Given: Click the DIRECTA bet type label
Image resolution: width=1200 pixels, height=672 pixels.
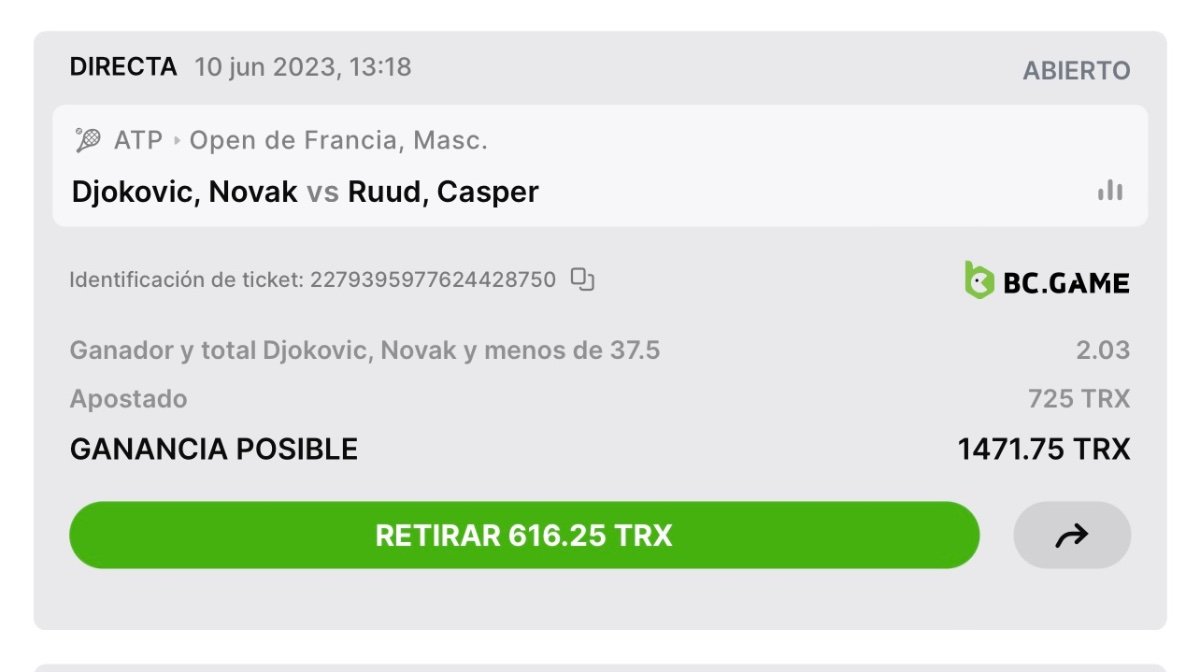Looking at the screenshot, I should [x=123, y=67].
